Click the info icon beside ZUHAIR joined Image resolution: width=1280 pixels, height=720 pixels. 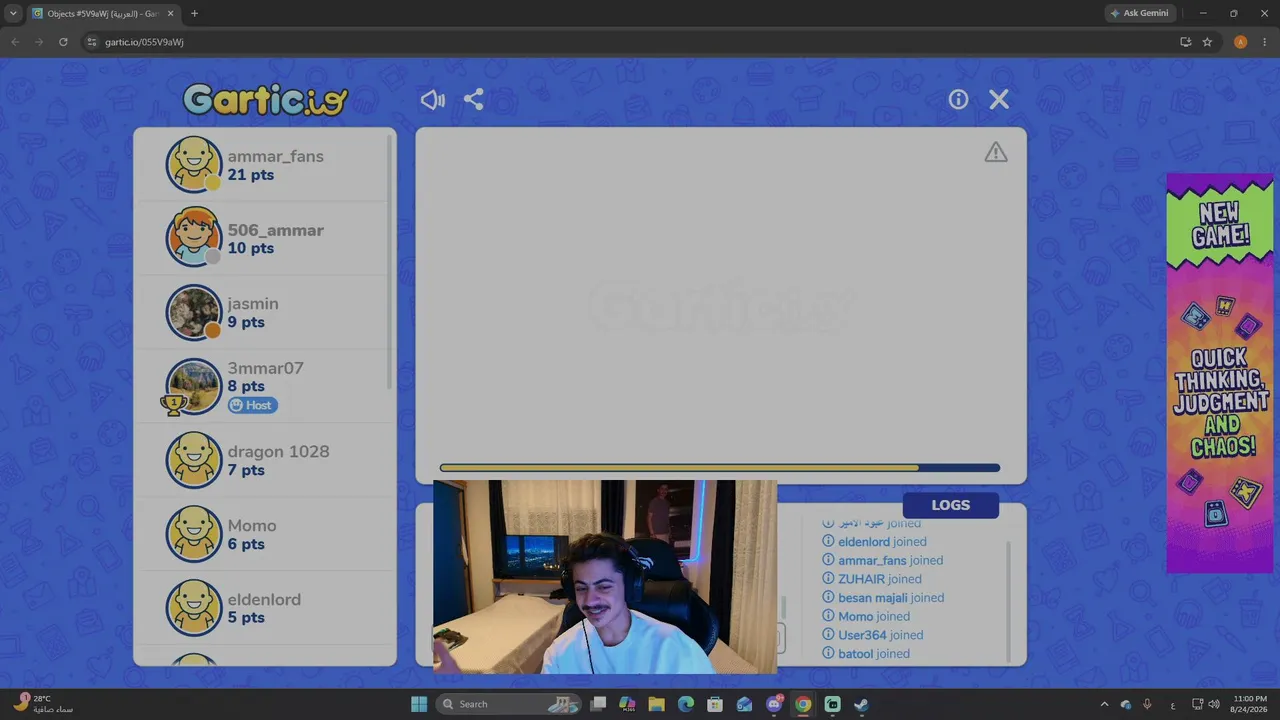coord(828,579)
